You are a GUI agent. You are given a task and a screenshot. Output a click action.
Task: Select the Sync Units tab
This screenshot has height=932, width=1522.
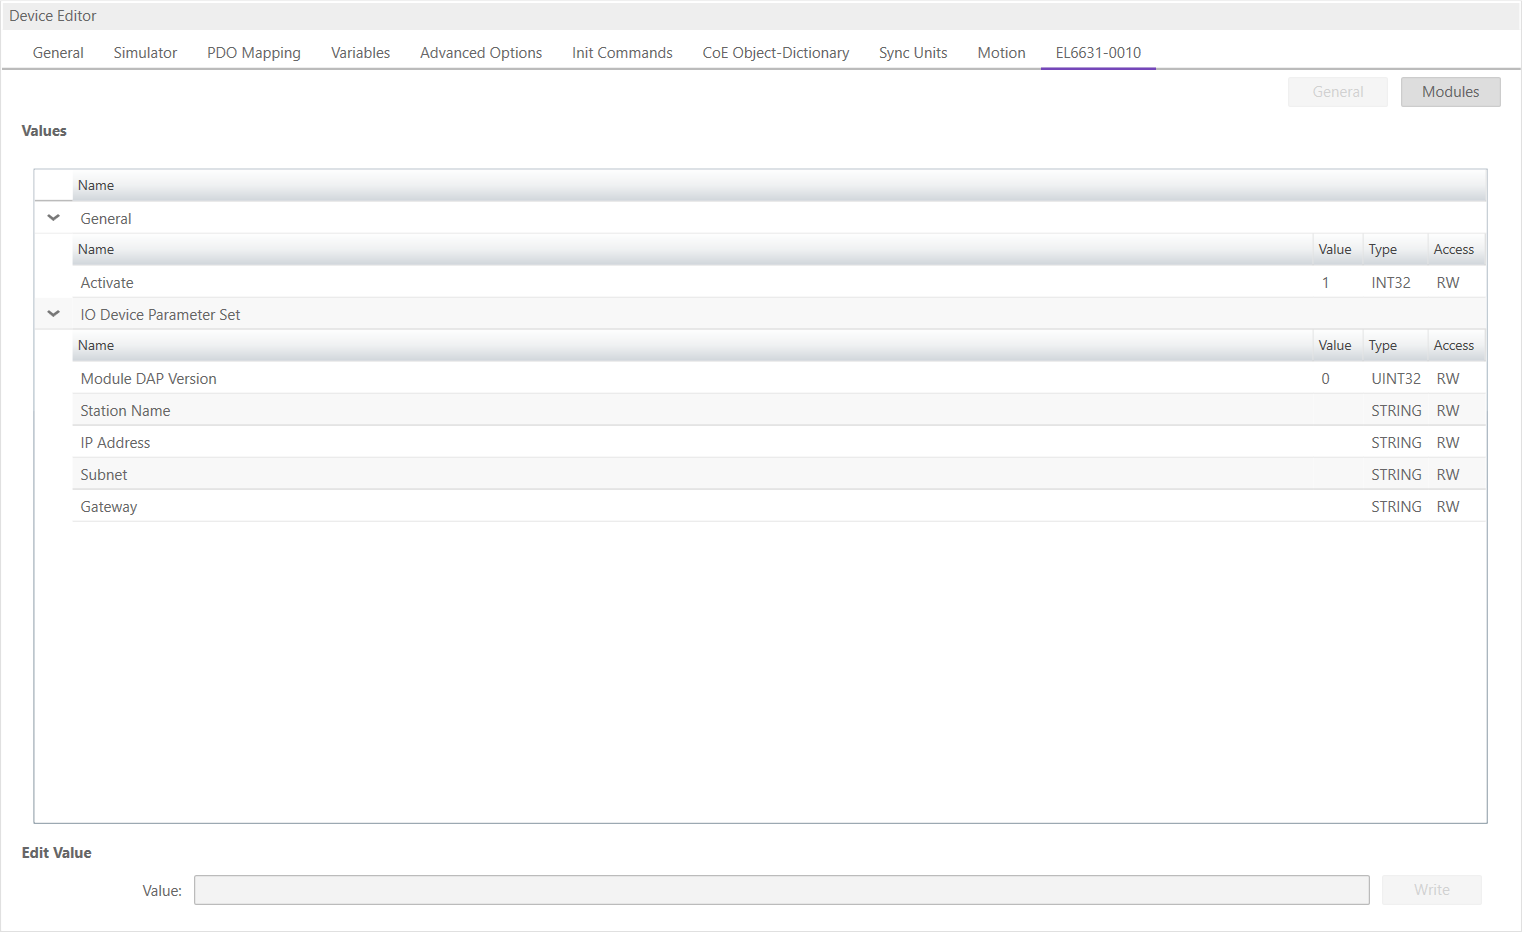click(912, 53)
